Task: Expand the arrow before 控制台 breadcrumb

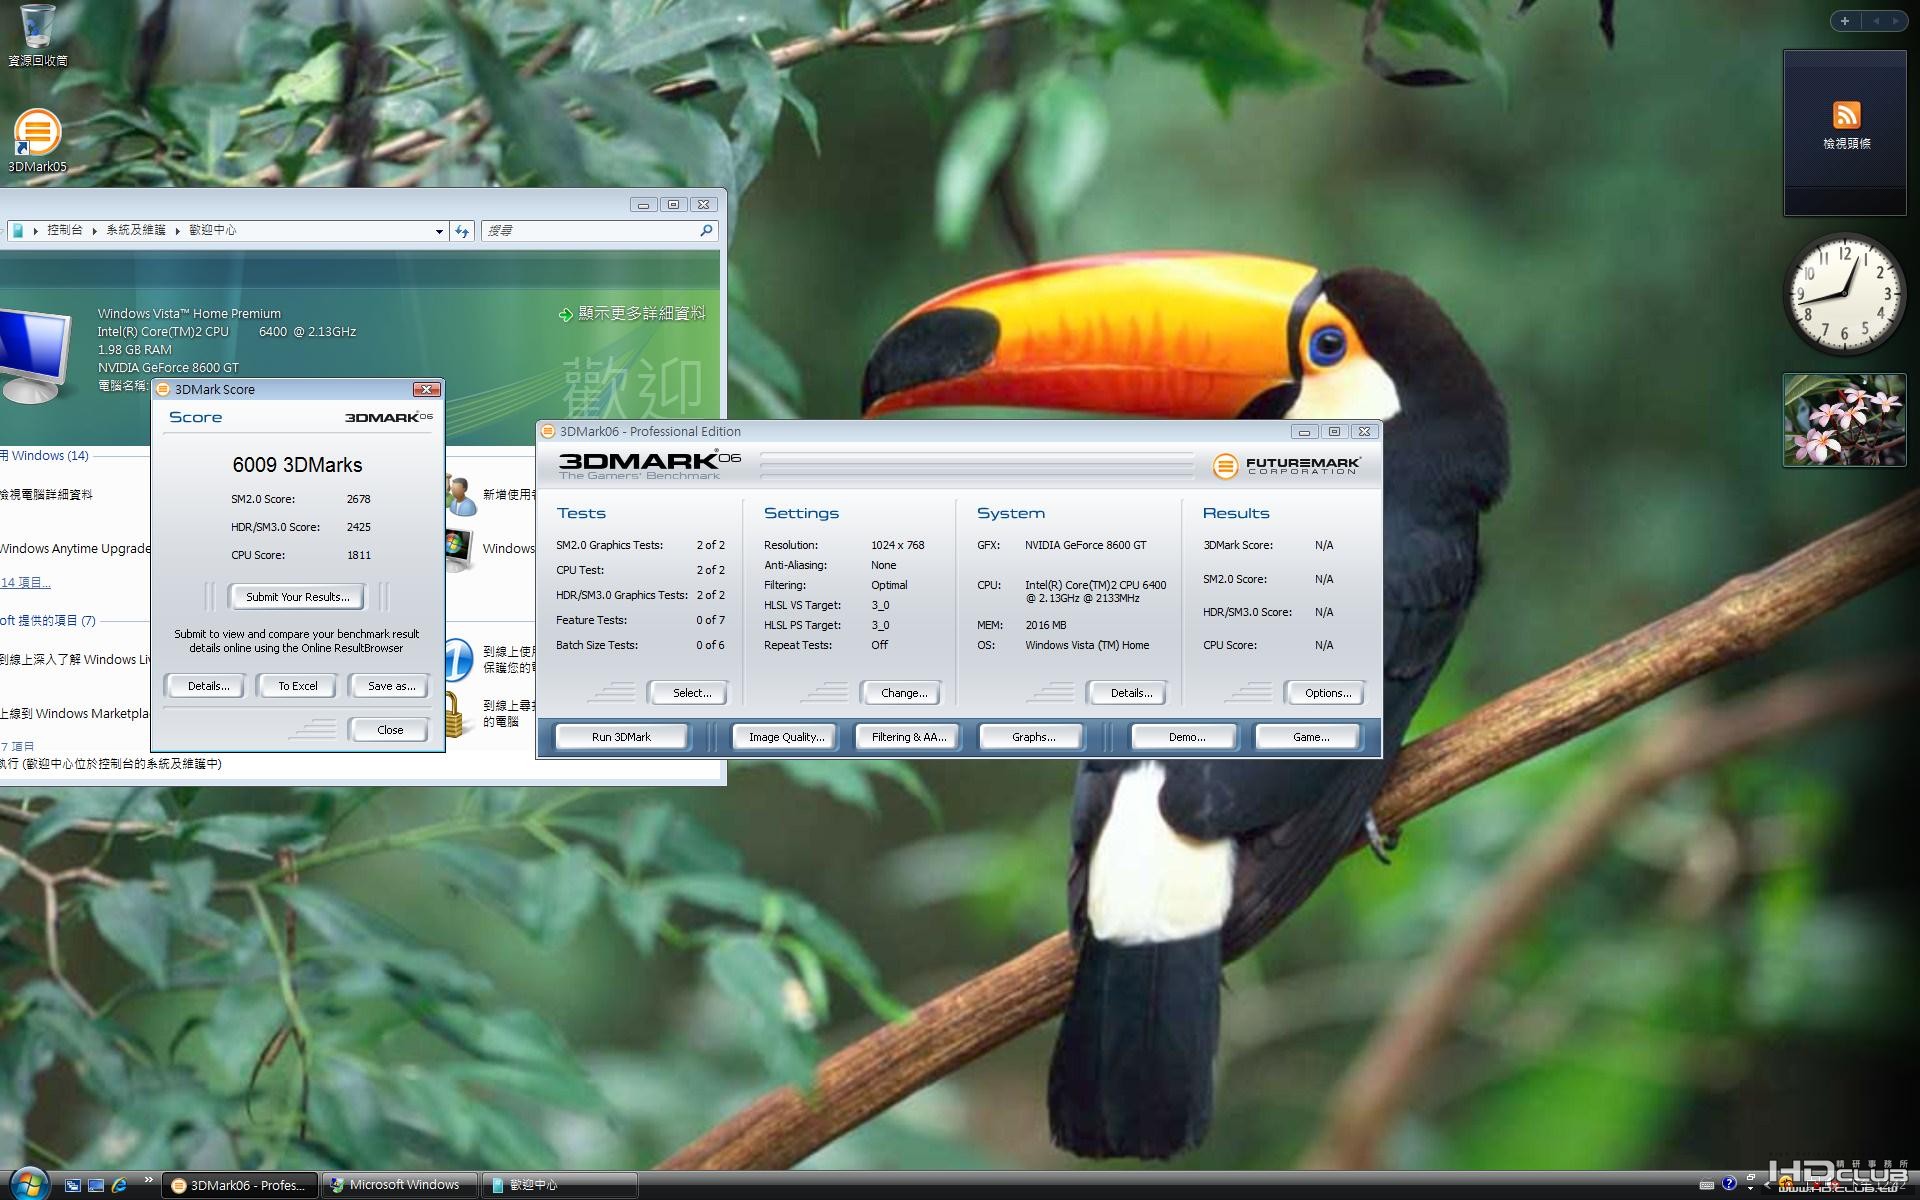Action: 35,231
